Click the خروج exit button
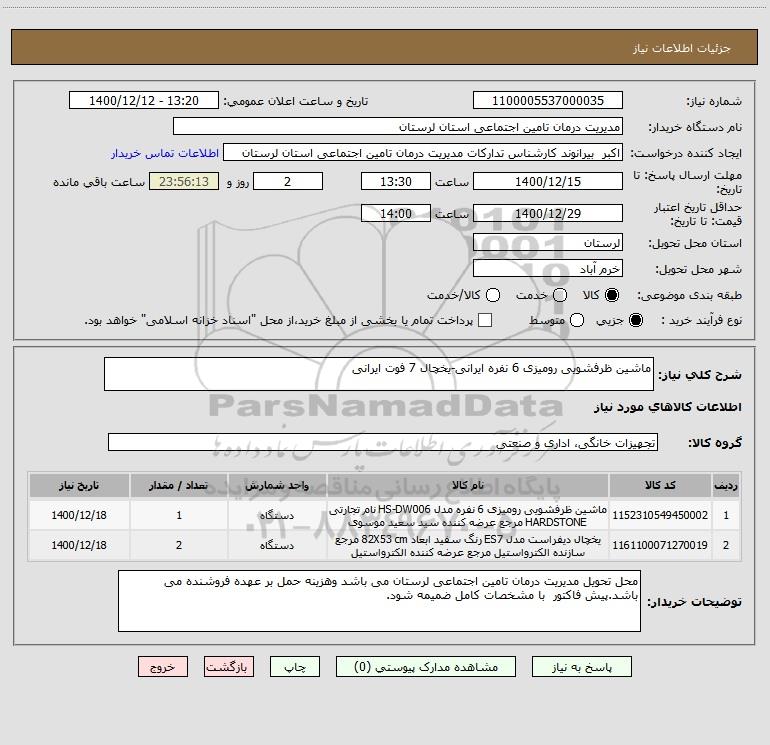770x745 pixels. tap(163, 667)
